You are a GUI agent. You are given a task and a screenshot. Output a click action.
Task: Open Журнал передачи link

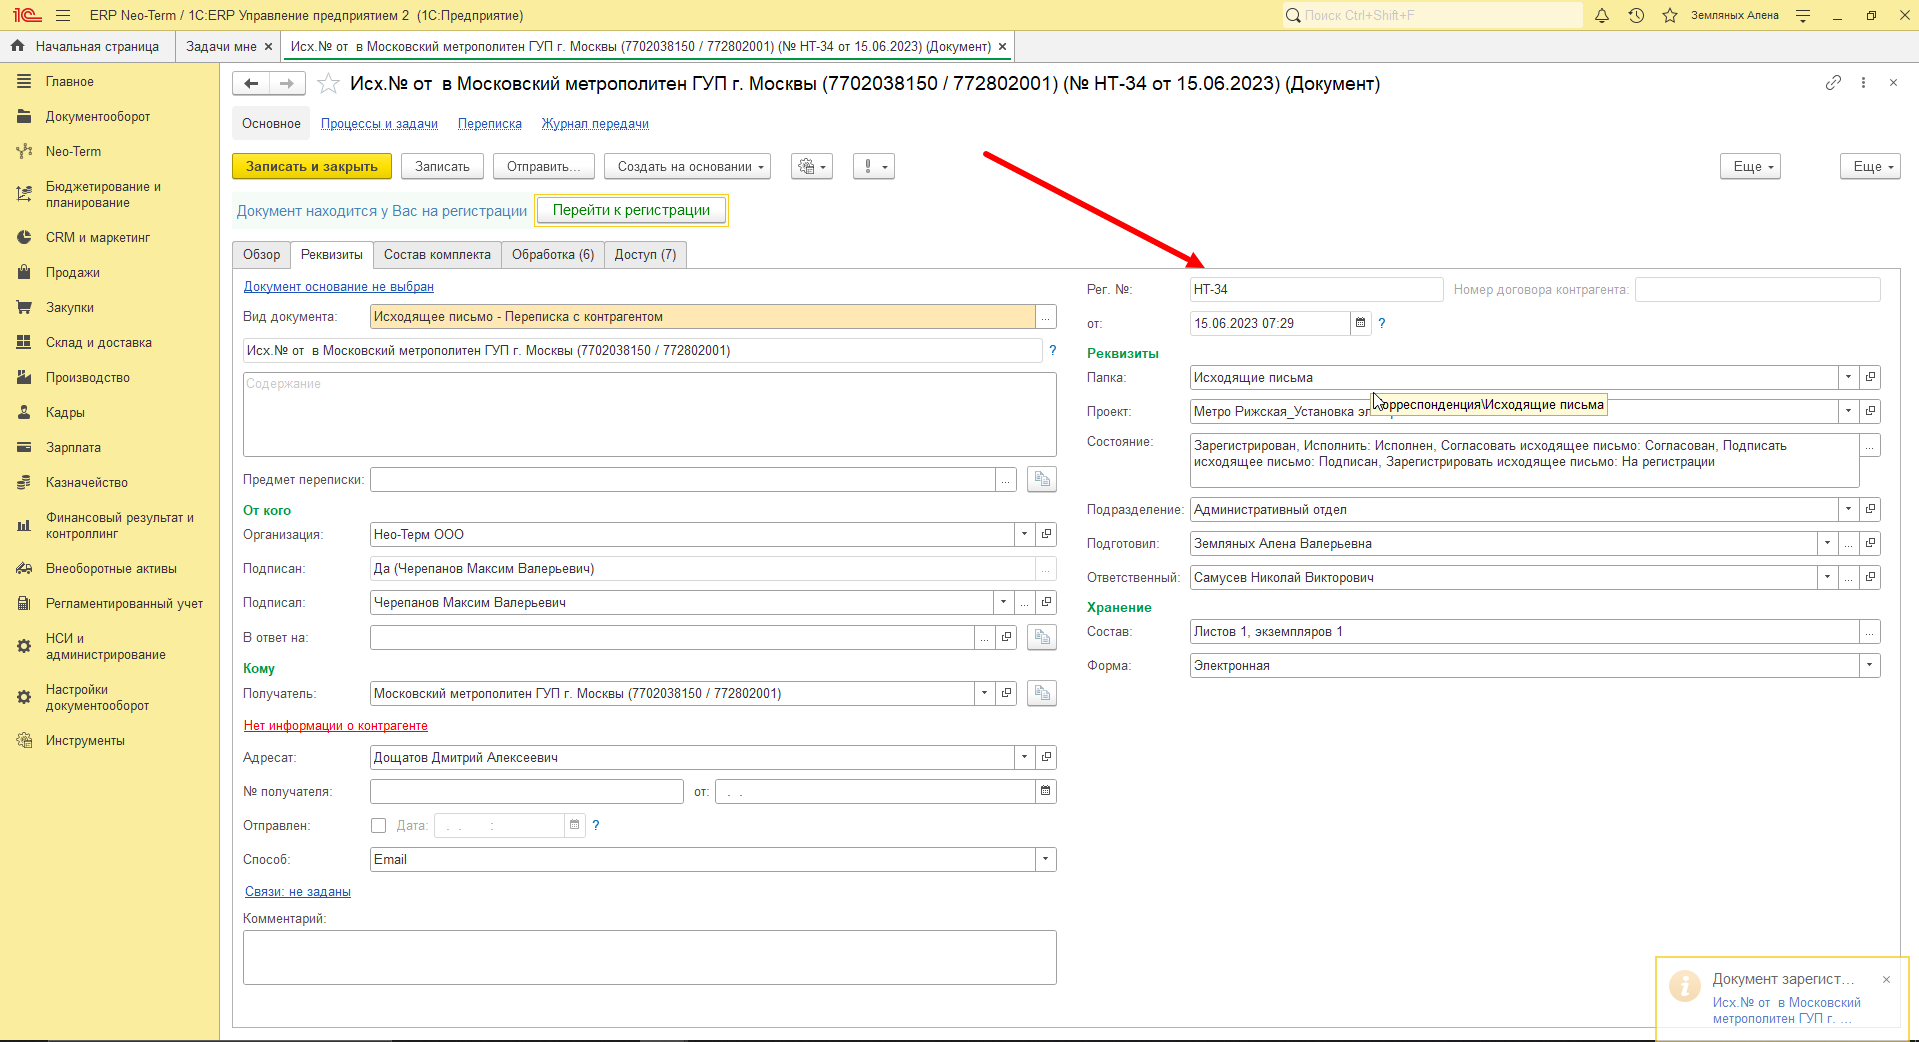(x=595, y=124)
